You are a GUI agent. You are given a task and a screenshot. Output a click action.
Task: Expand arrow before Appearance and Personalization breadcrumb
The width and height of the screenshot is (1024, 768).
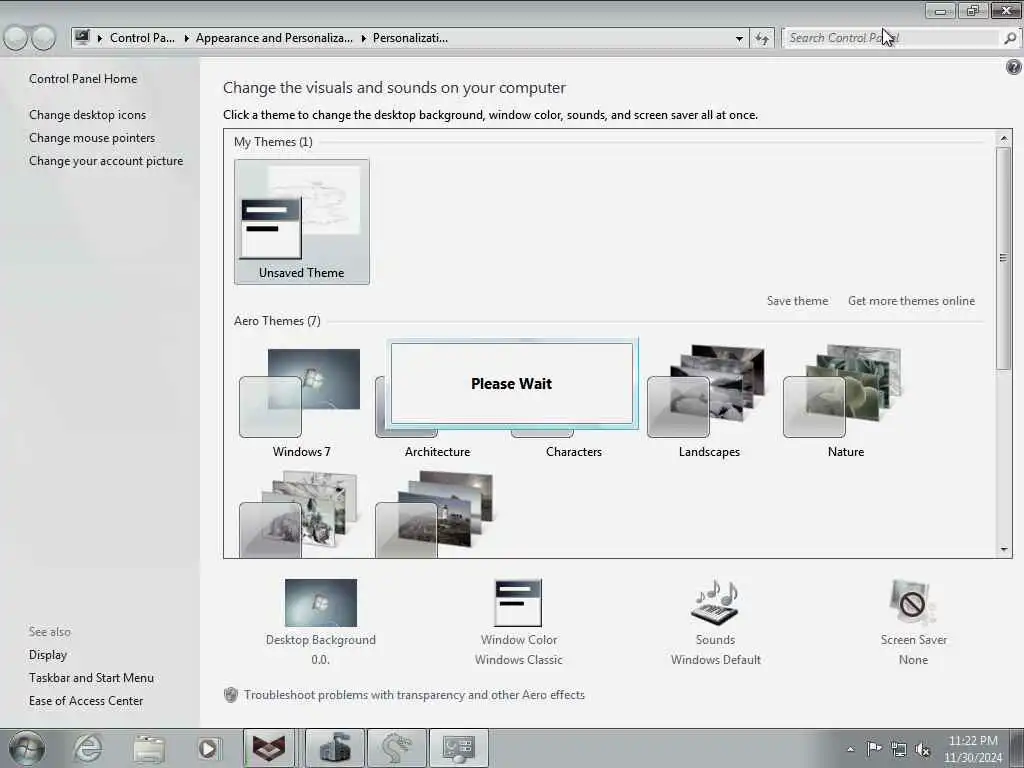coord(186,39)
